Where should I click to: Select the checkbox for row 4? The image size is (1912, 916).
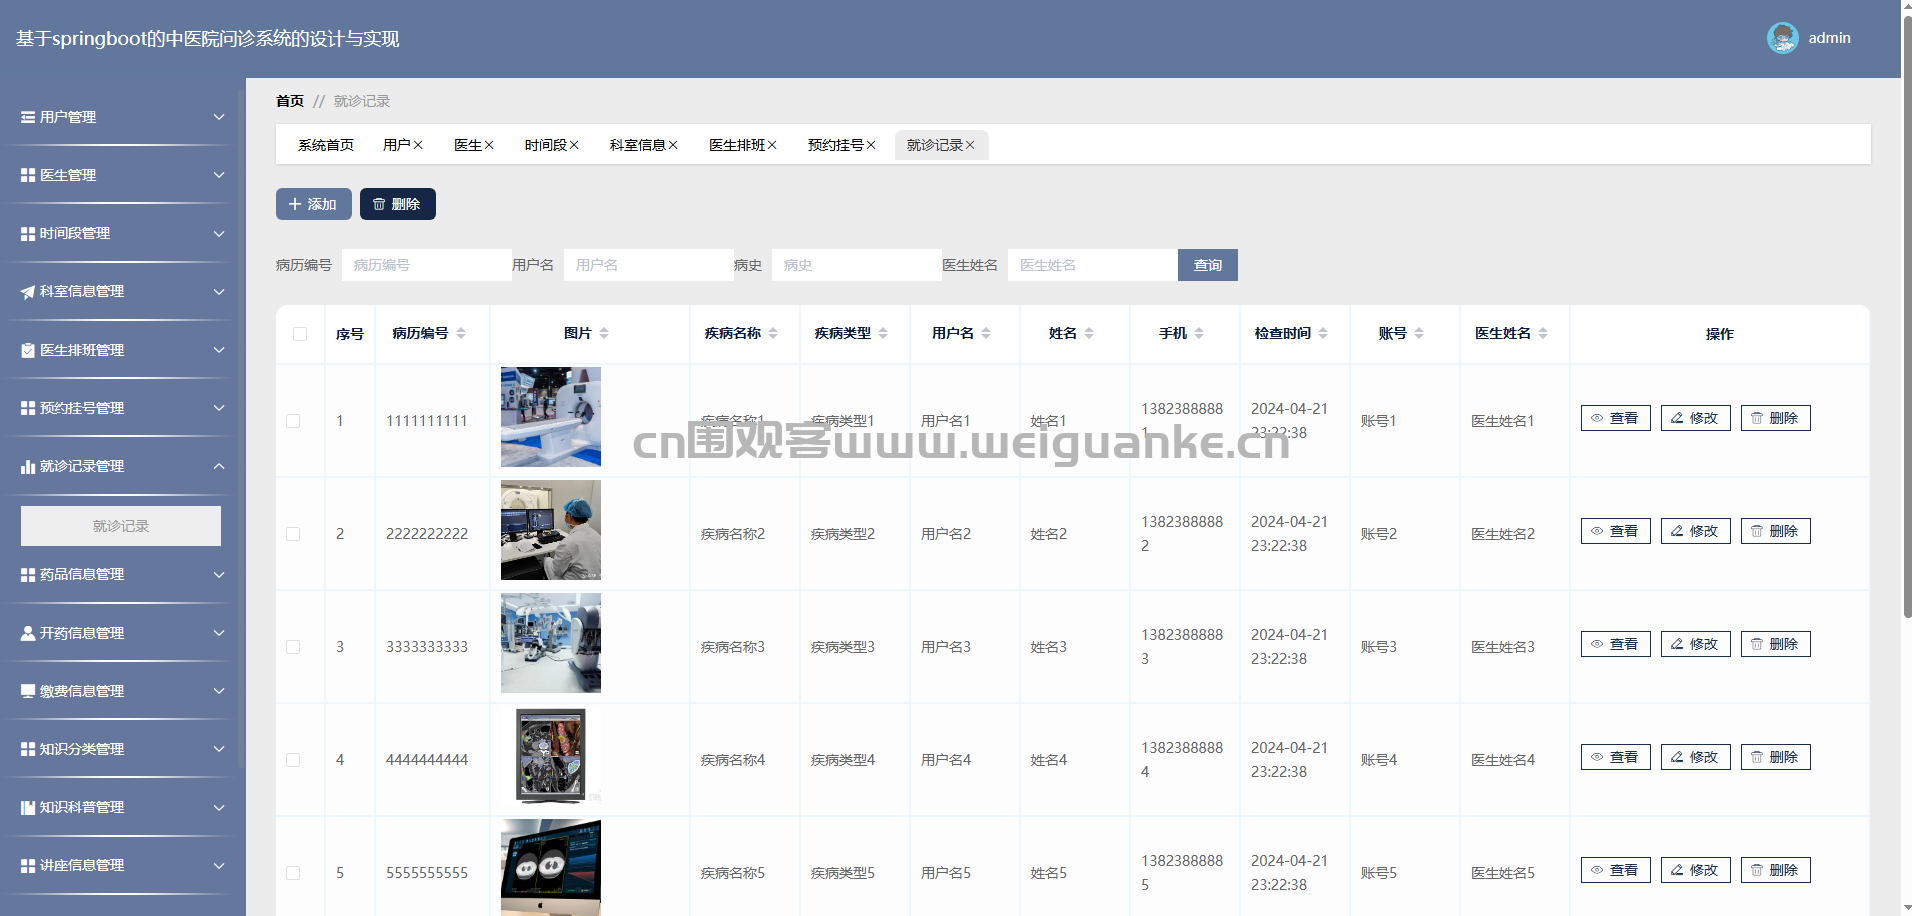tap(293, 760)
